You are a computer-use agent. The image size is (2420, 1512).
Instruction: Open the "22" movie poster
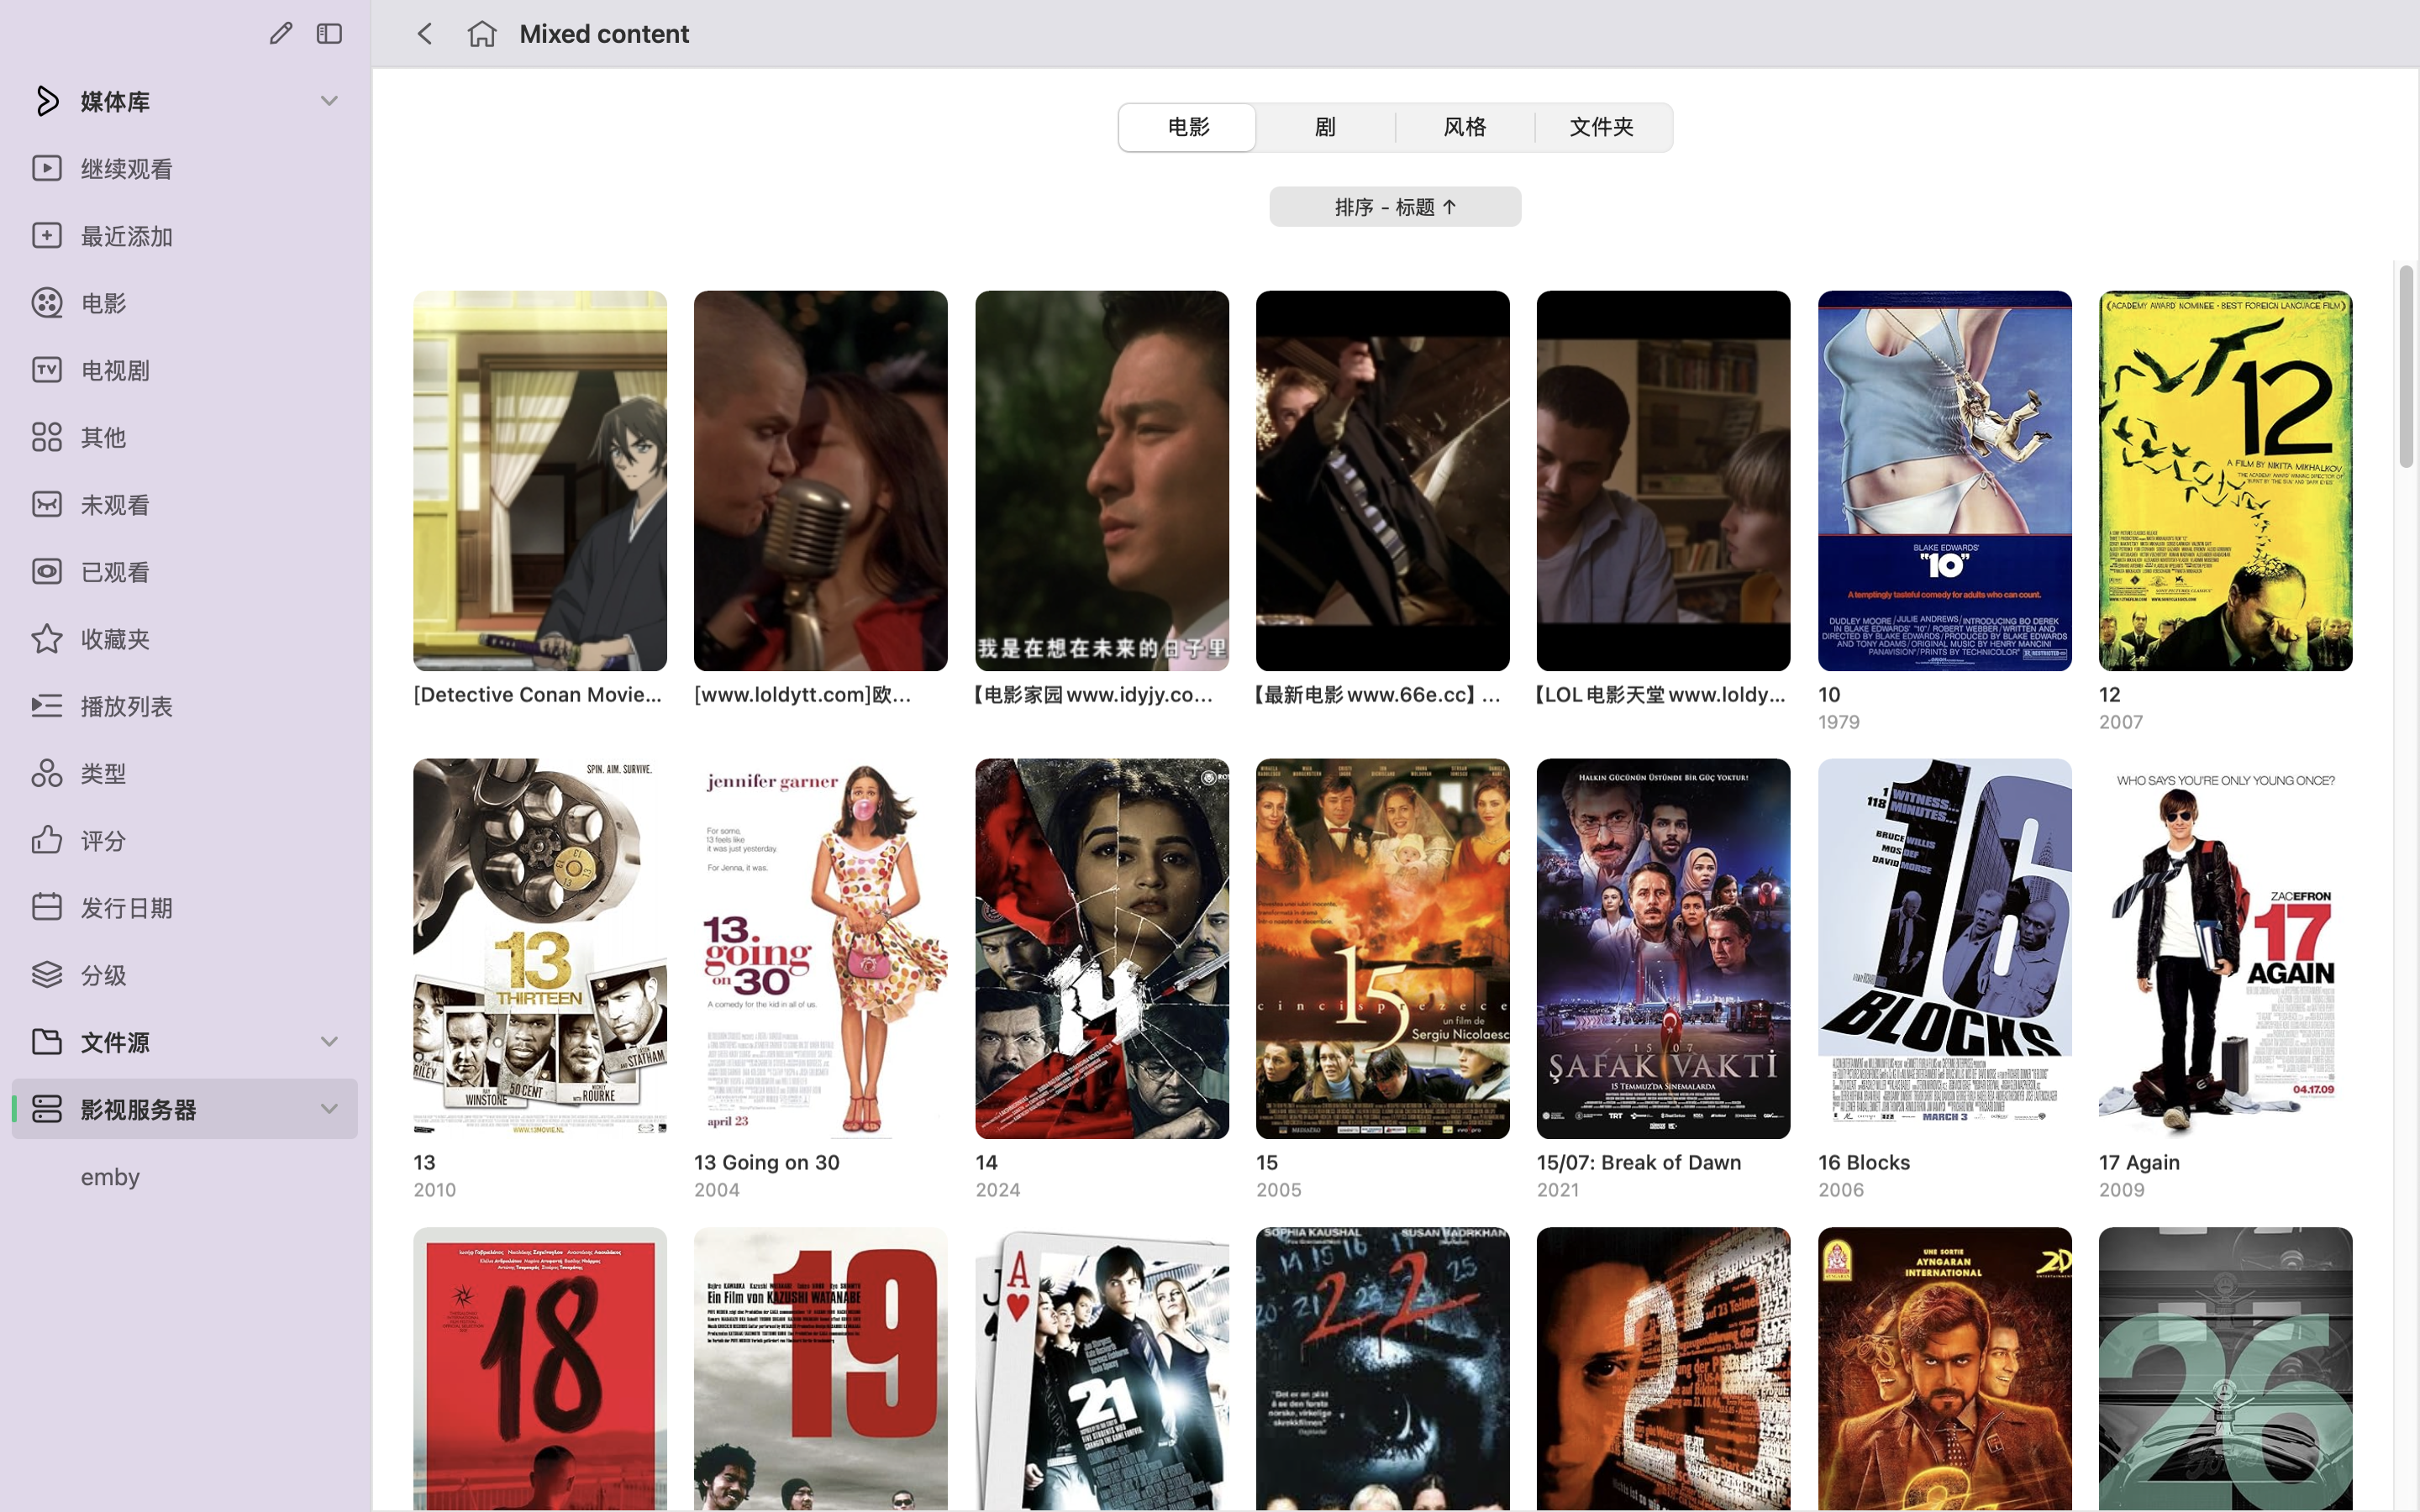pyautogui.click(x=1383, y=1369)
